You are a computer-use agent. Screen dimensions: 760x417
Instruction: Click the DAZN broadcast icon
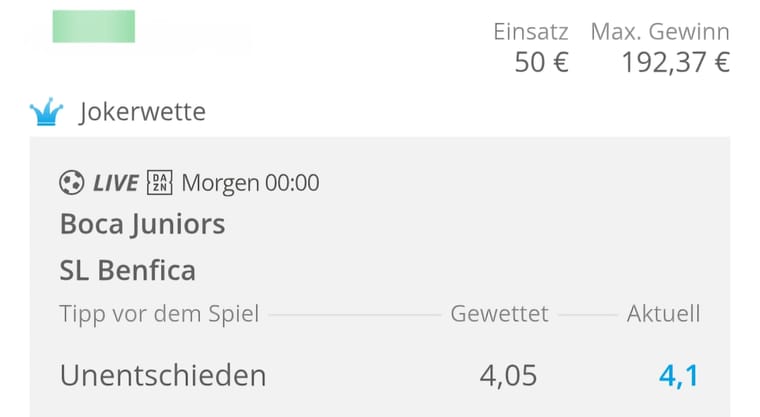coord(159,183)
